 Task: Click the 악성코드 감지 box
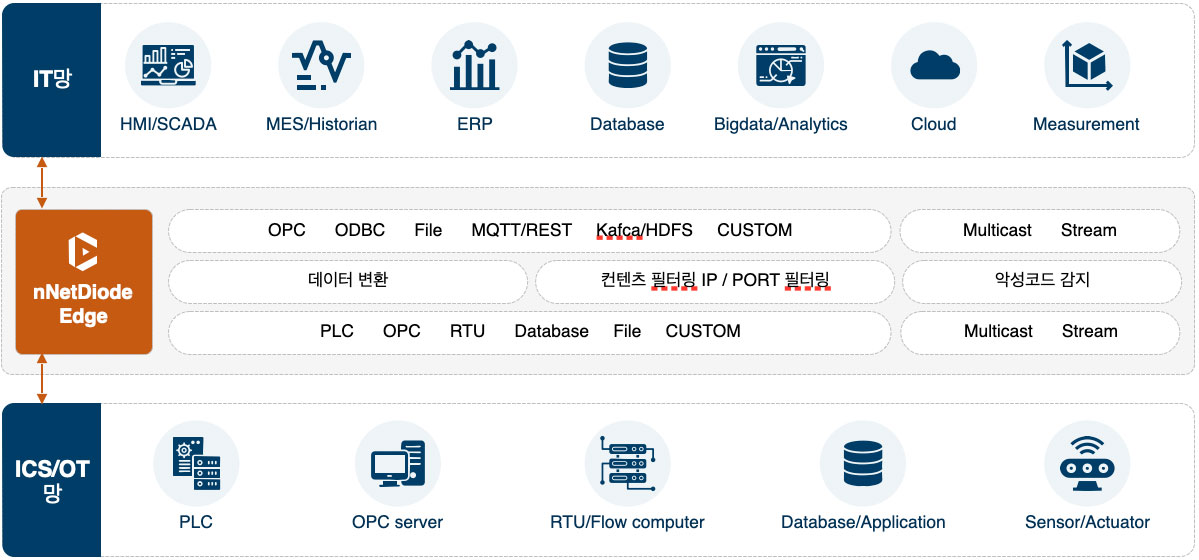click(1041, 281)
